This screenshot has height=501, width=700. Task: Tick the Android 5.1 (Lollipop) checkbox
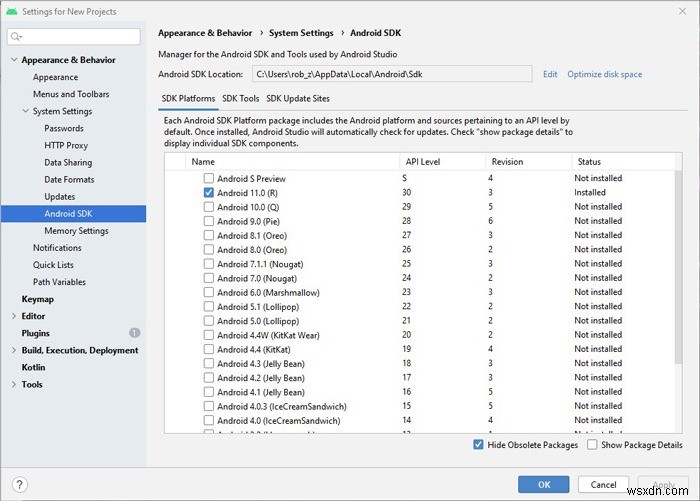(208, 307)
